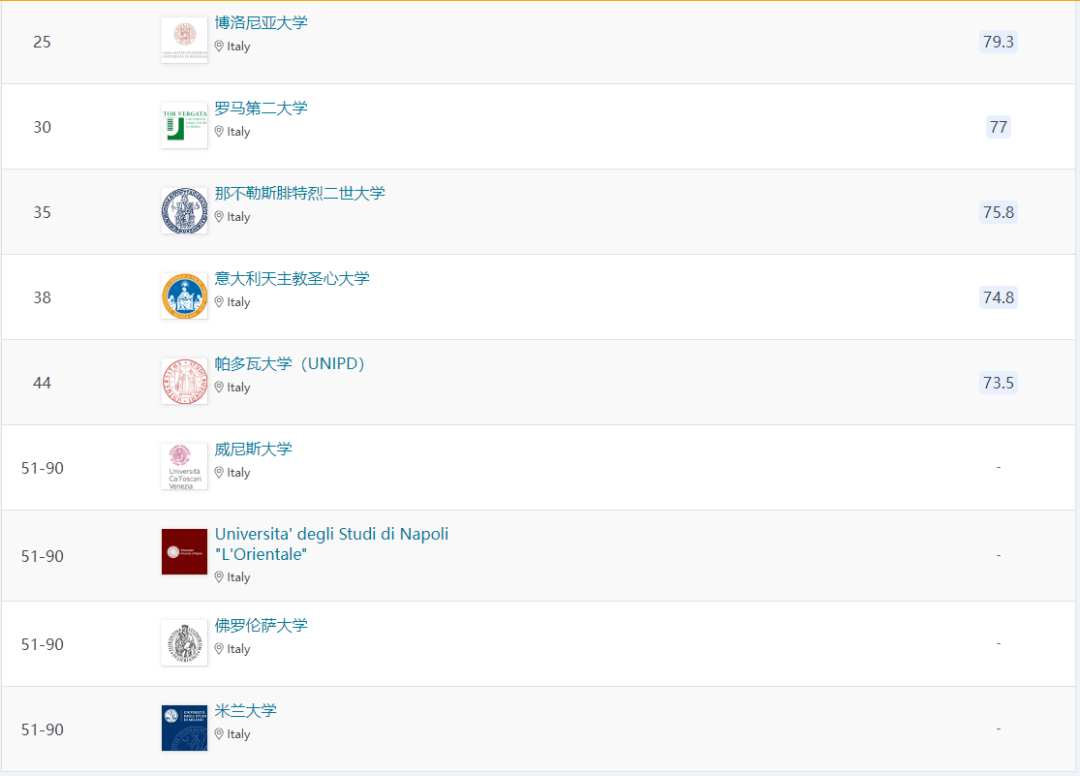Open Universita' degli Studi di Napoli "L'Orientale" link
The height and width of the screenshot is (776, 1080).
point(331,544)
